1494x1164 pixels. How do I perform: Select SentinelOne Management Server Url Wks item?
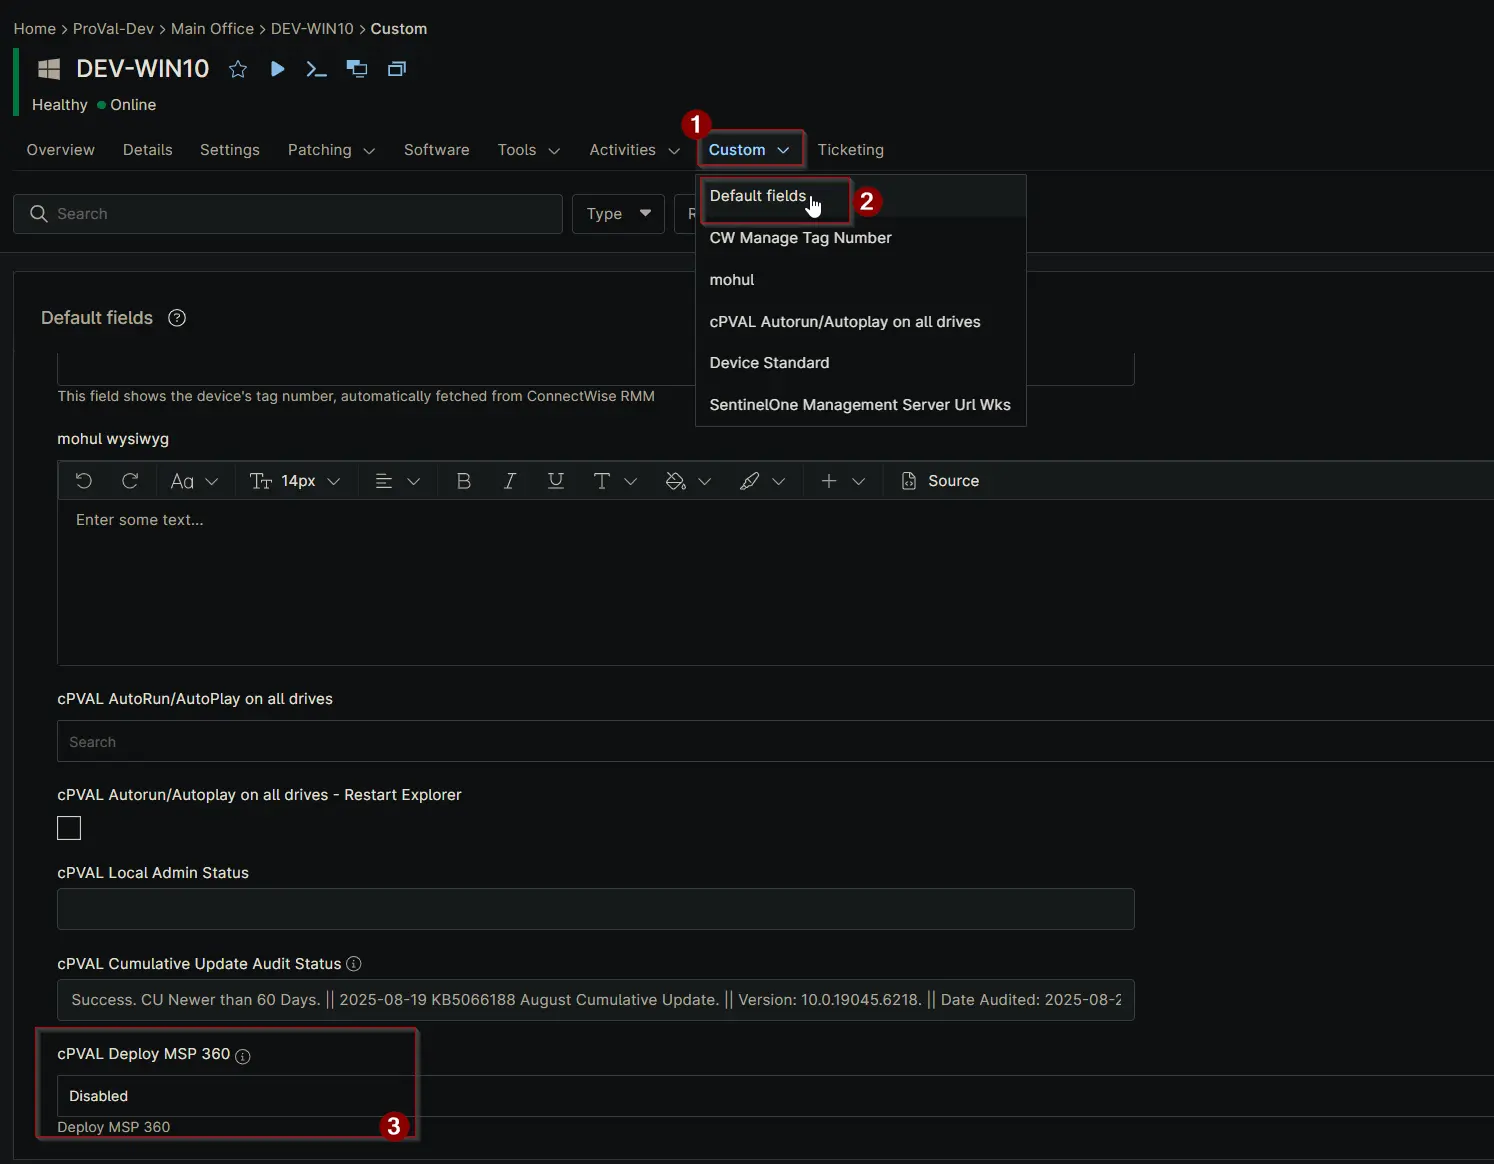(860, 405)
